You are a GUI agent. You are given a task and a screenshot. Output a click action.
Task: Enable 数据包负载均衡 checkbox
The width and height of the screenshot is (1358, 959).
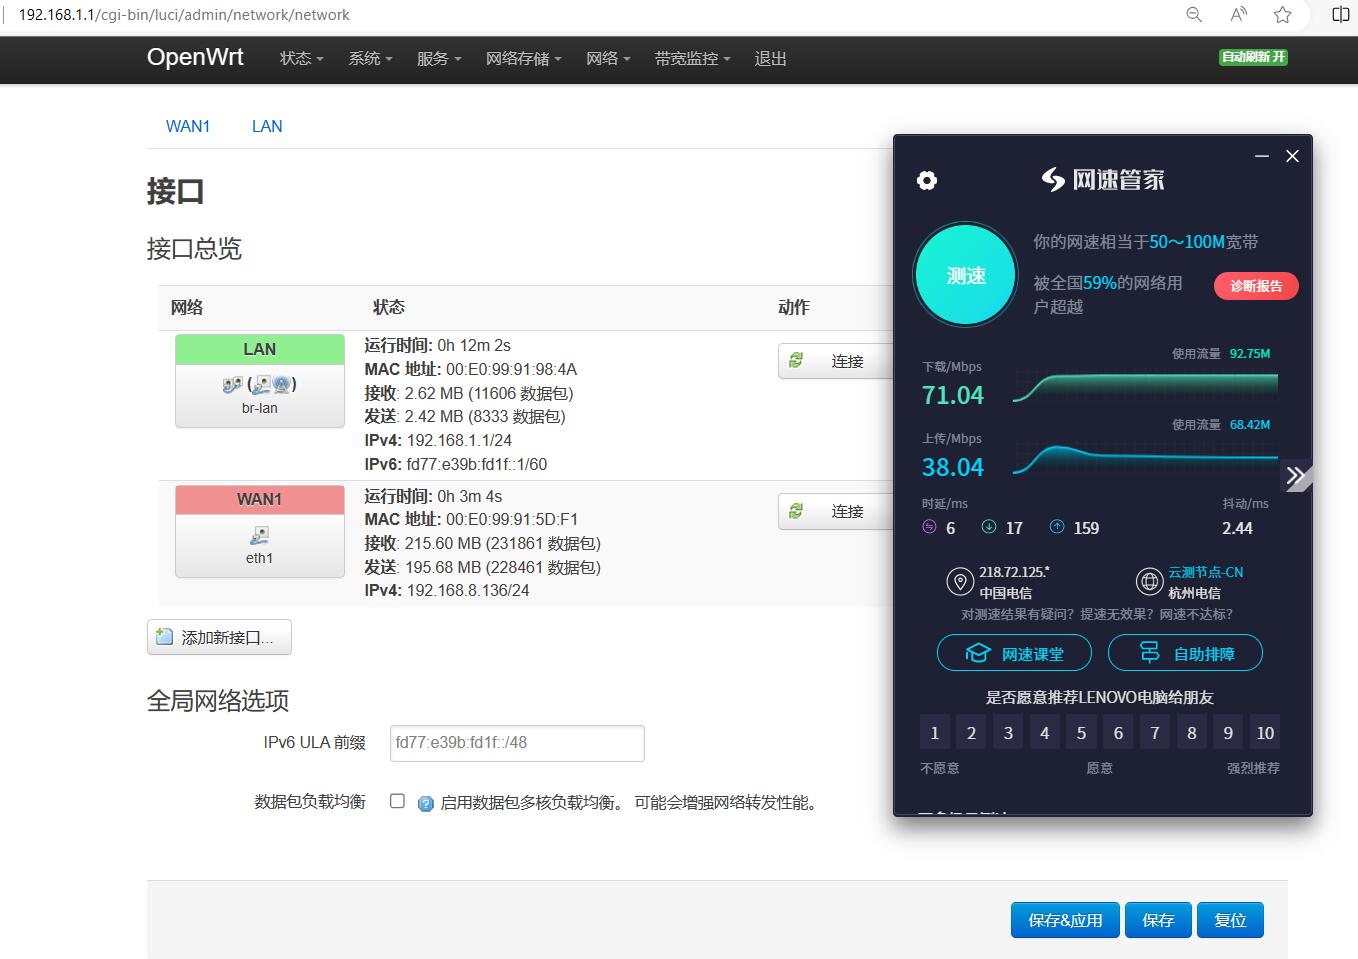point(397,801)
